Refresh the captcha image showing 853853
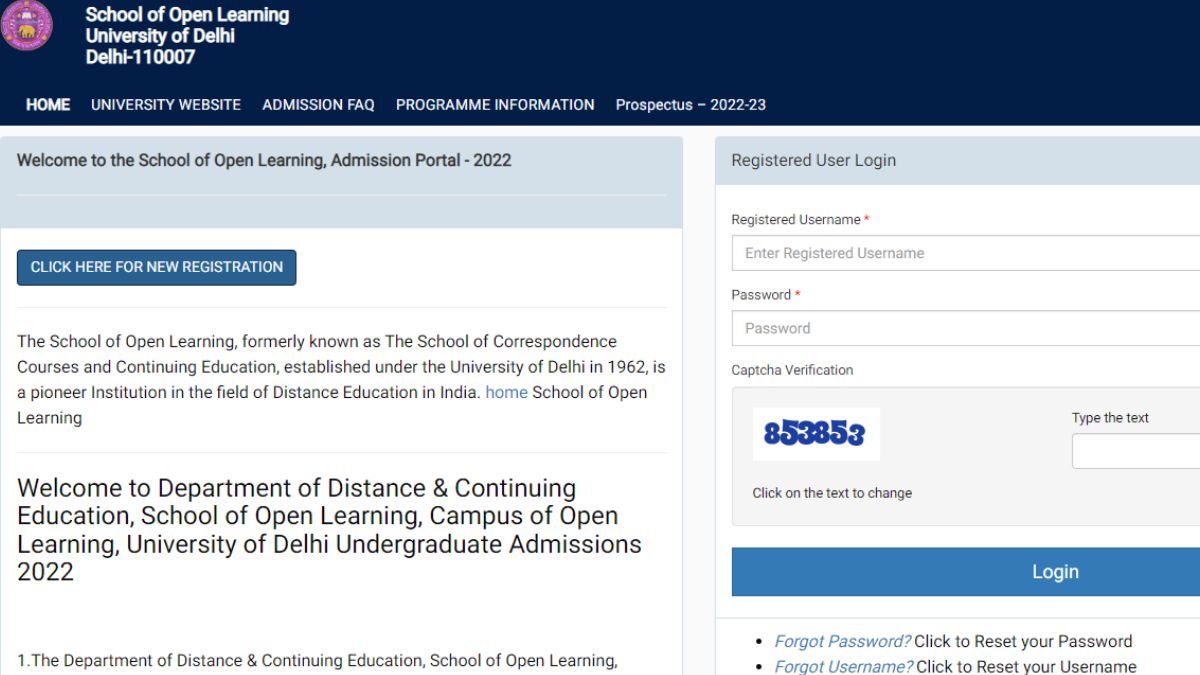 [815, 434]
